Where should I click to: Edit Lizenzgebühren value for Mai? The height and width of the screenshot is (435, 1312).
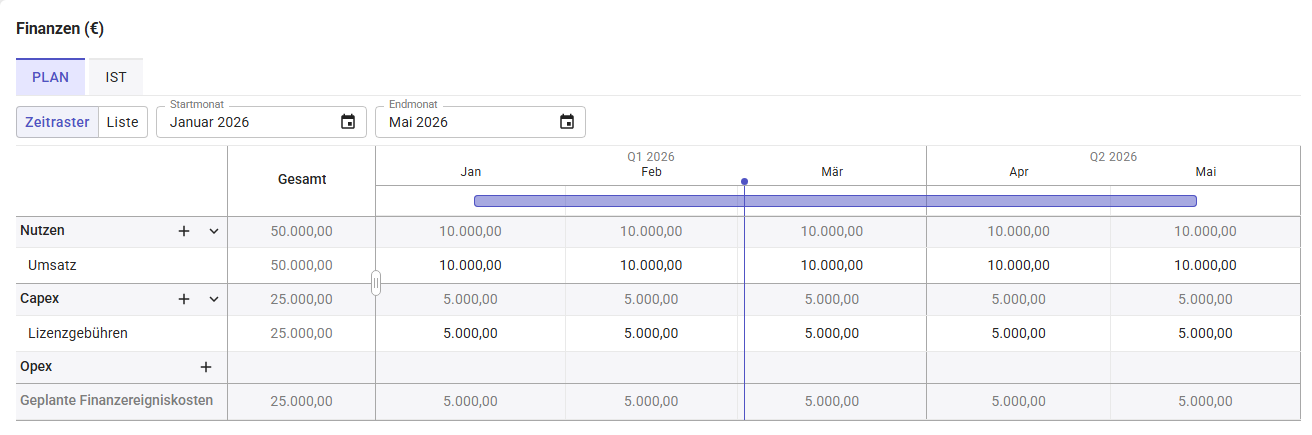1205,333
